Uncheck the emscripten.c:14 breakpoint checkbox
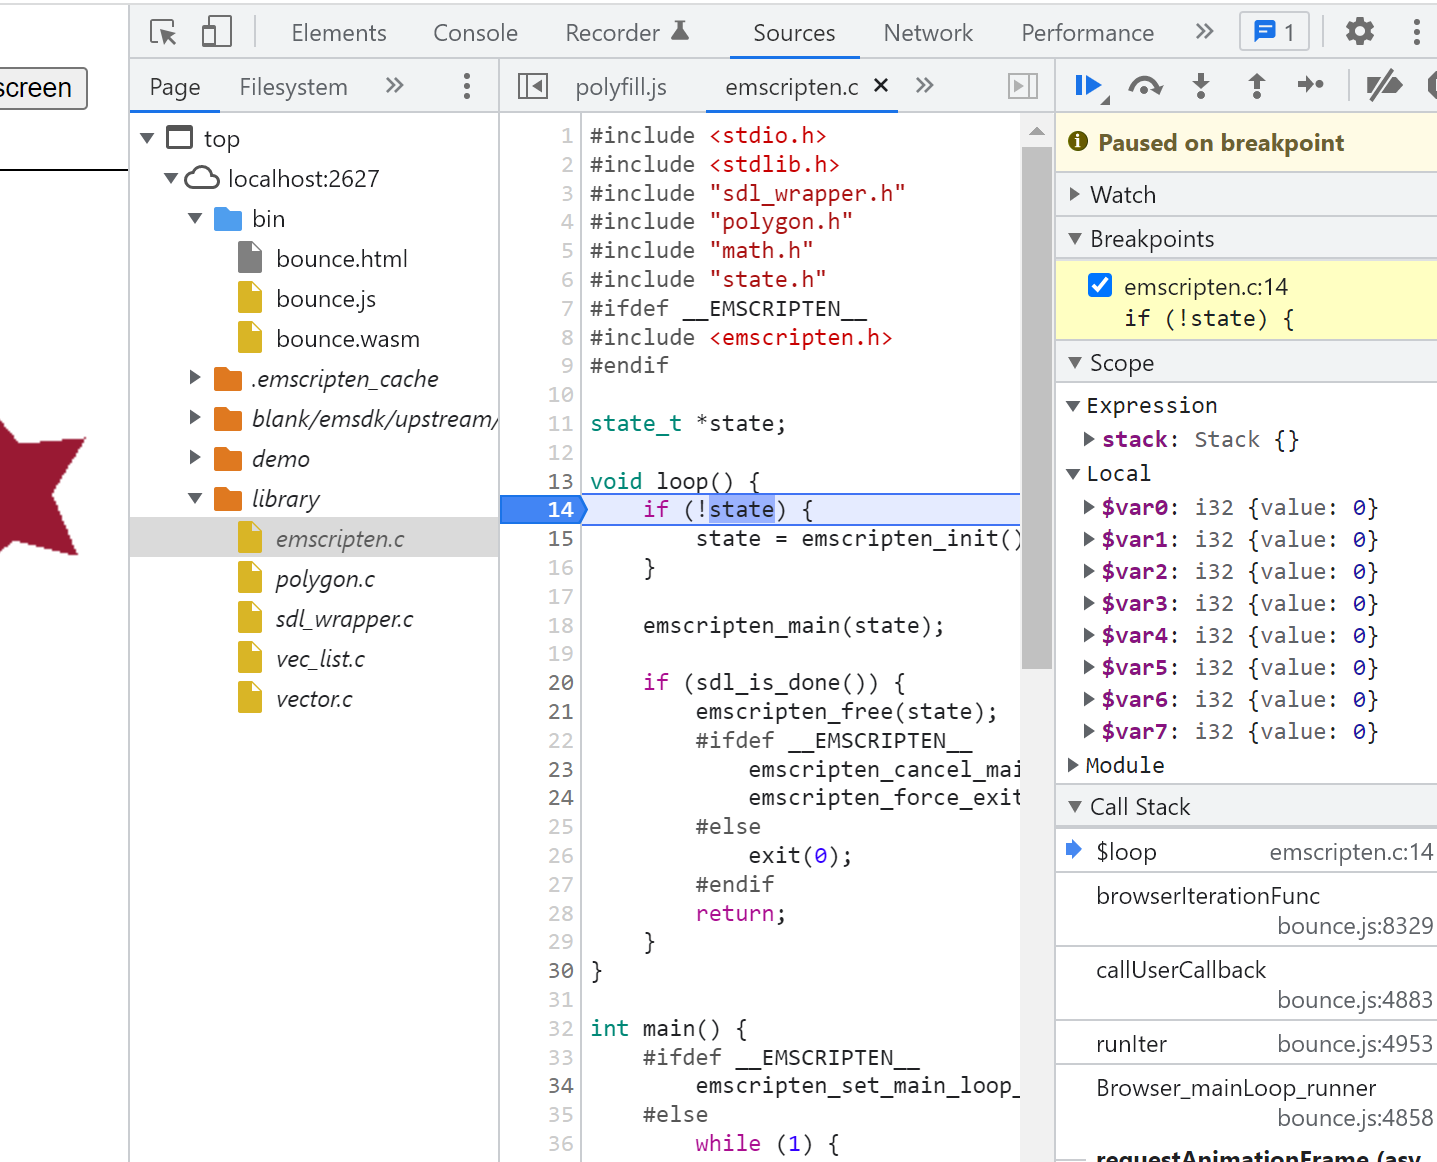The image size is (1437, 1162). [1100, 286]
